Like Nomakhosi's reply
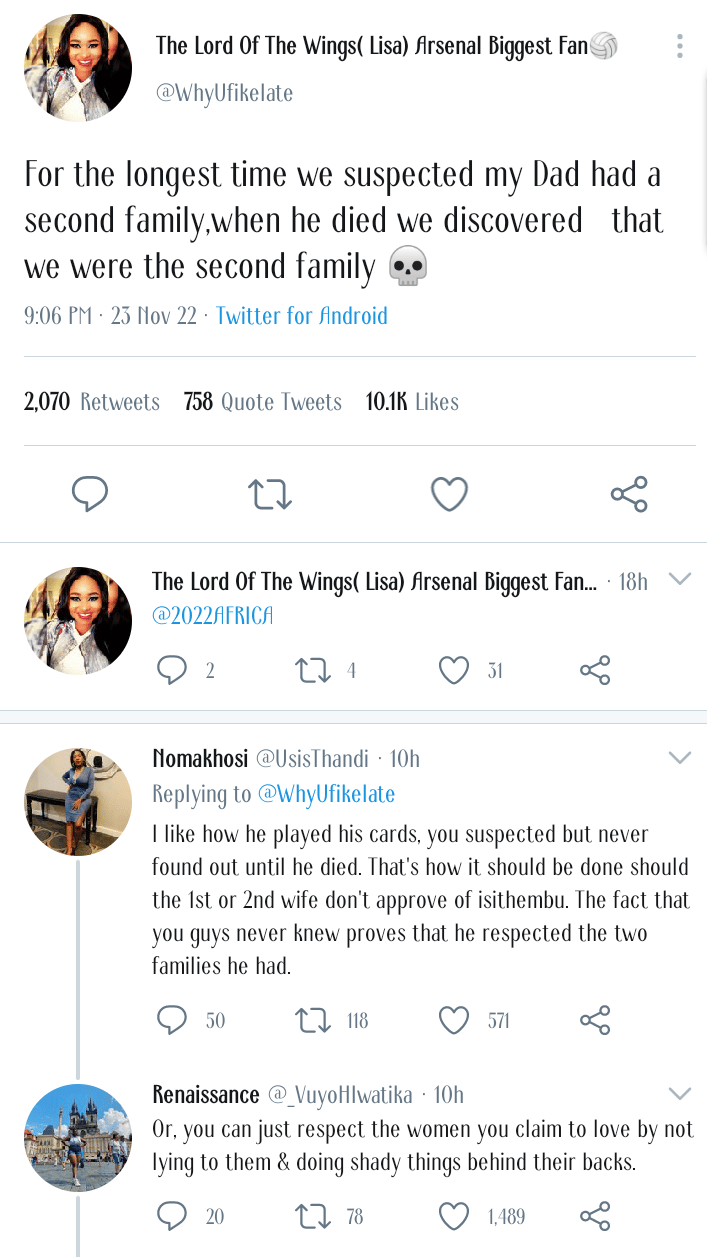 click(455, 1020)
